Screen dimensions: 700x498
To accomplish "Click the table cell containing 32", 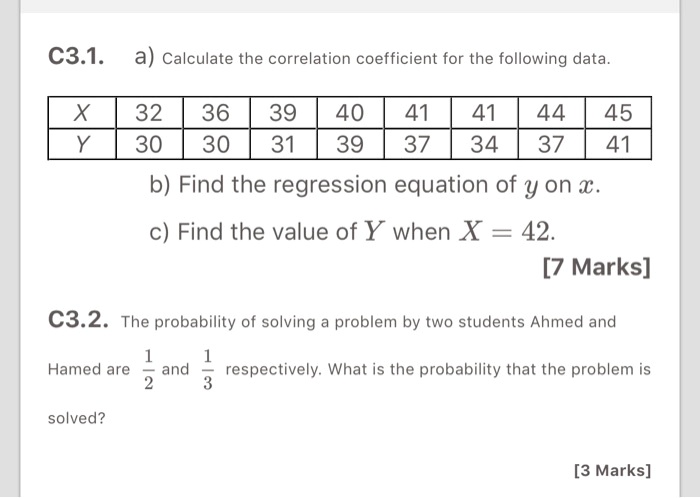I will coord(149,112).
